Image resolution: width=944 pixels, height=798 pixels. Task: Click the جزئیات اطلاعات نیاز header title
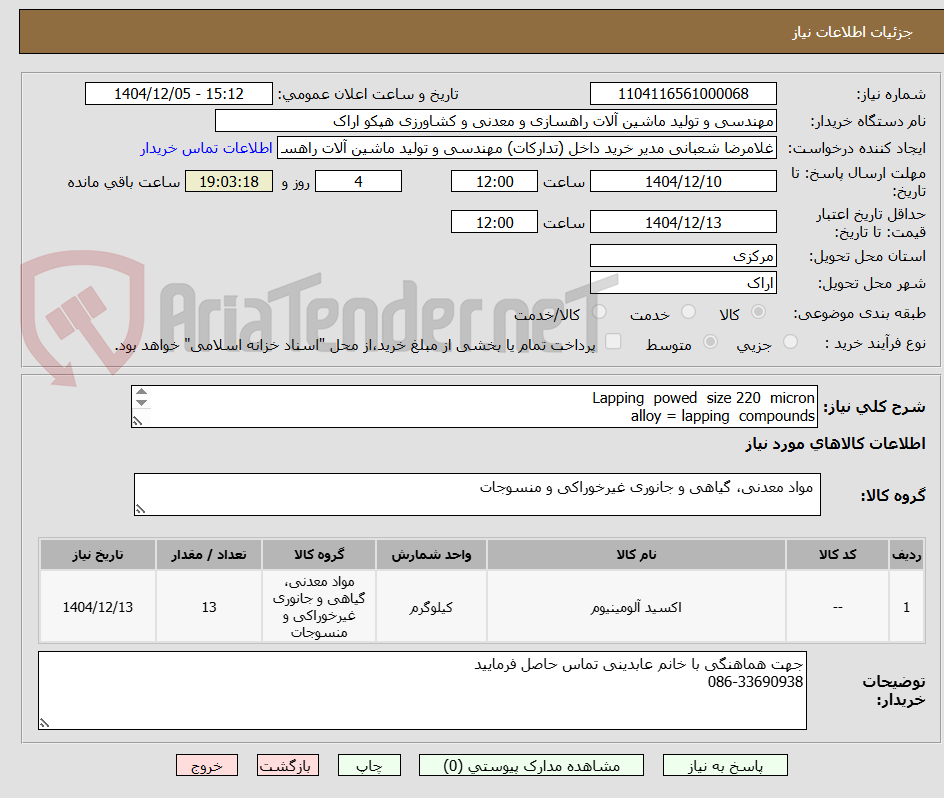coord(852,32)
